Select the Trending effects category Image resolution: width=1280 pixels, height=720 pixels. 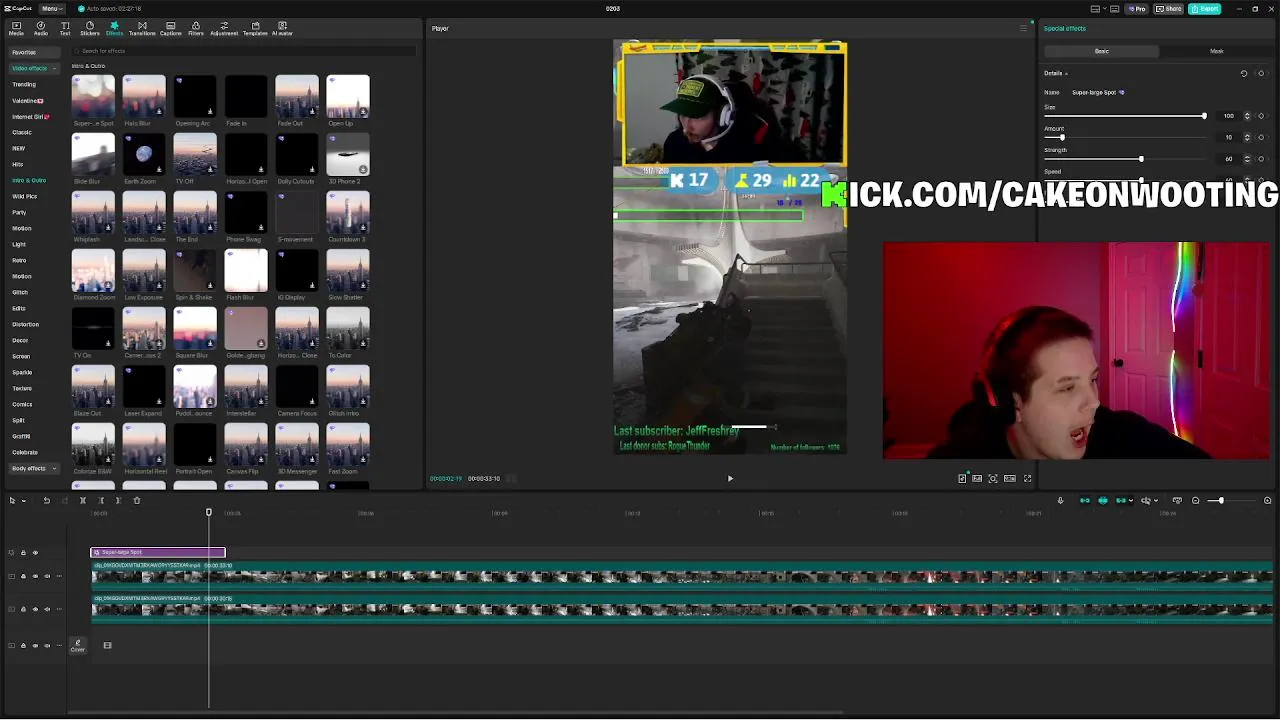(24, 84)
